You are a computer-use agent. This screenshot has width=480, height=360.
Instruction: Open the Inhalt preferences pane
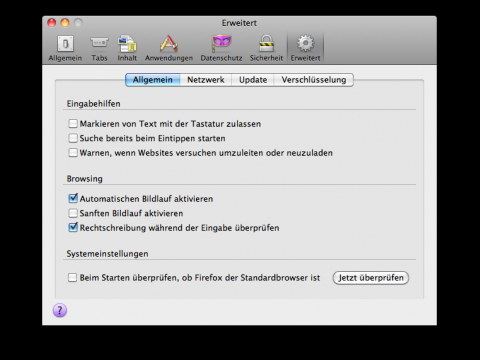pos(127,48)
